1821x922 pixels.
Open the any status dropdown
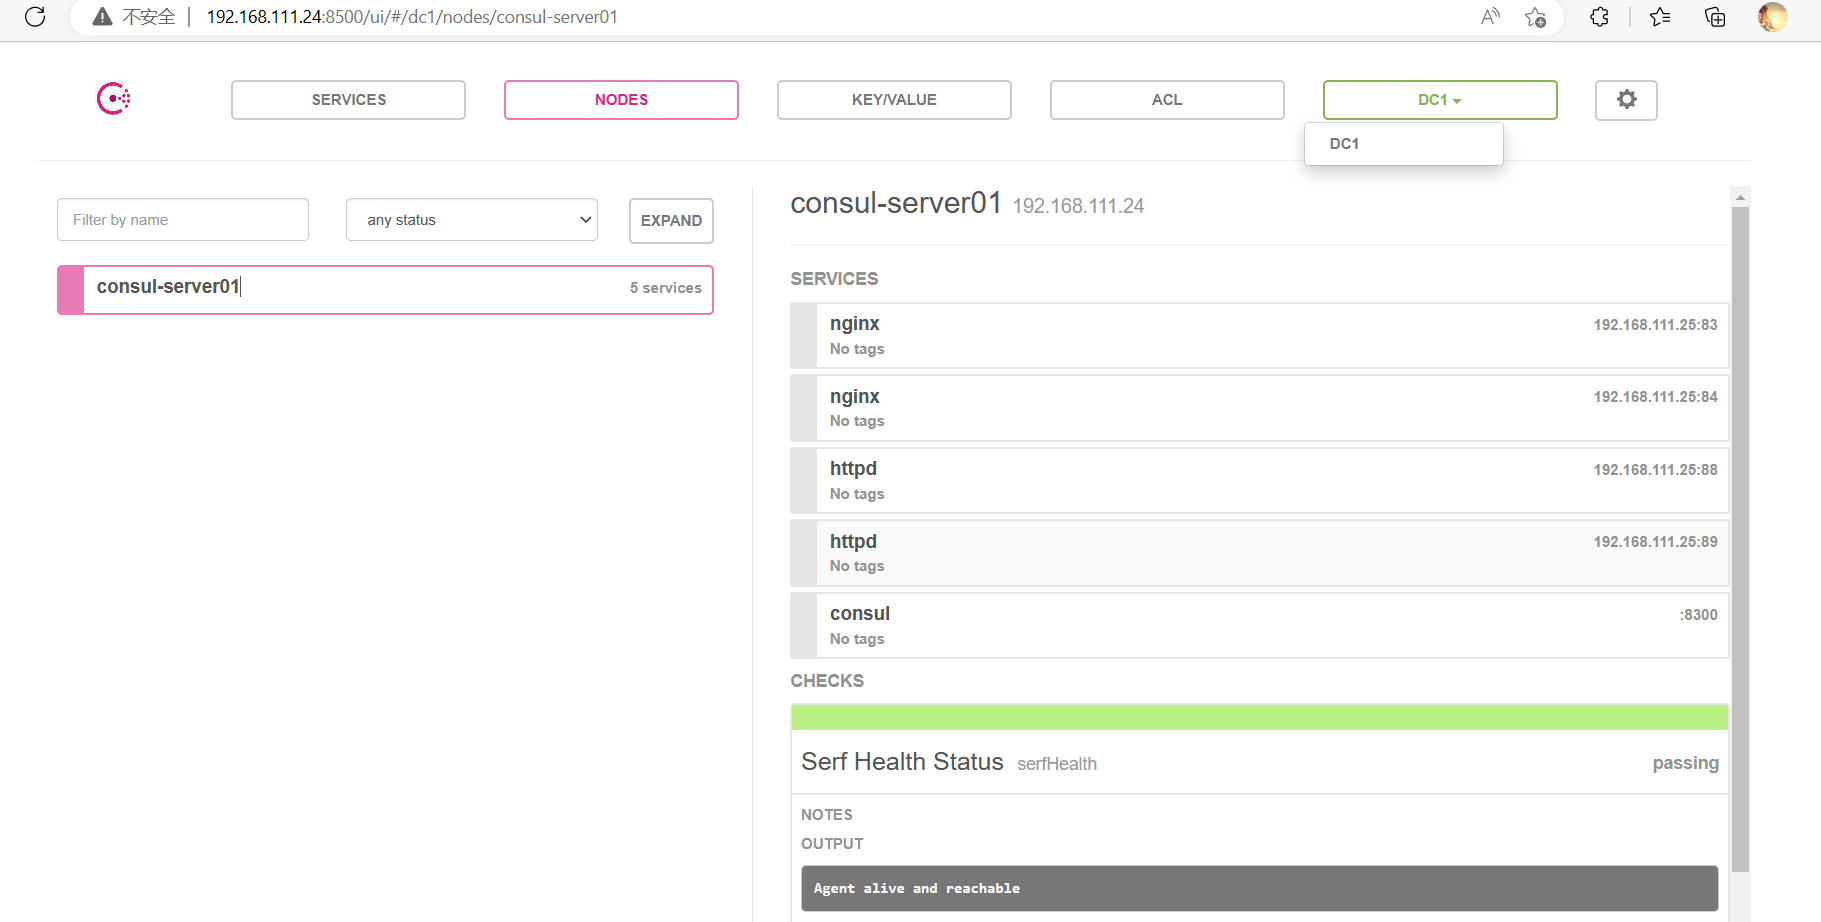[472, 220]
